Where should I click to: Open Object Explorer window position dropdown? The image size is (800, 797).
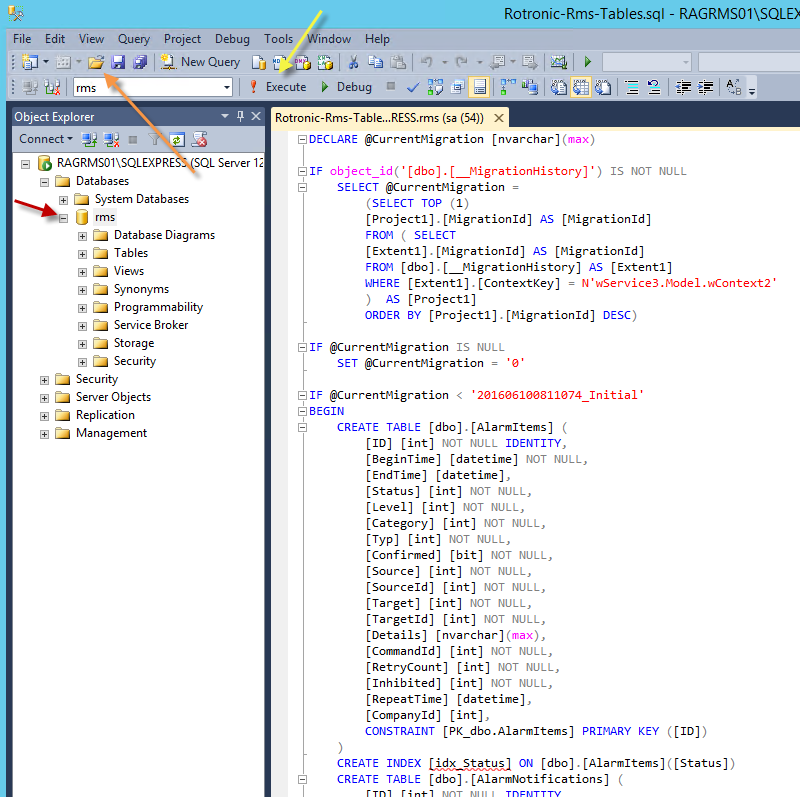[225, 116]
